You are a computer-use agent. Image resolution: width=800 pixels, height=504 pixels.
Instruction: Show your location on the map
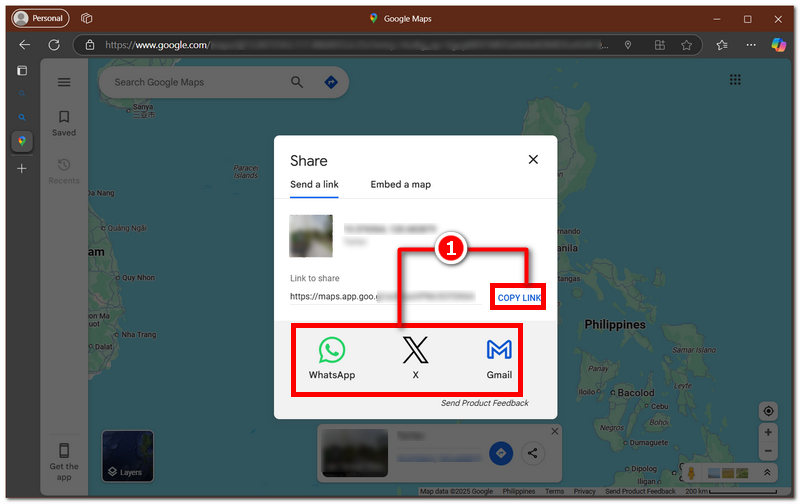768,411
